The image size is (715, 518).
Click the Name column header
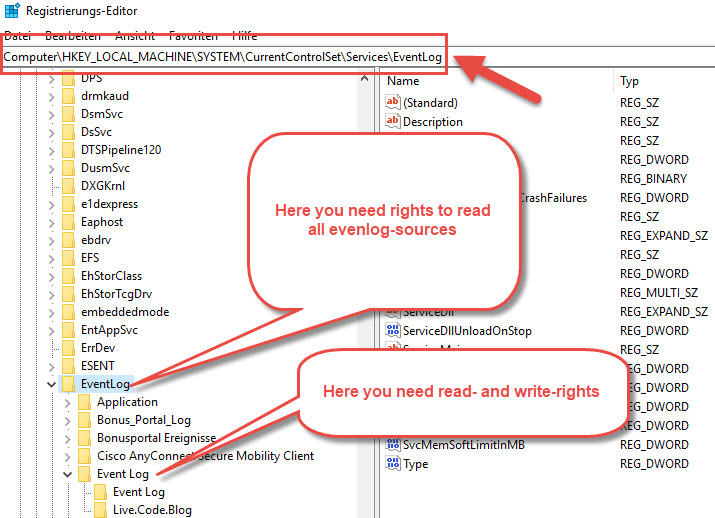pos(403,80)
